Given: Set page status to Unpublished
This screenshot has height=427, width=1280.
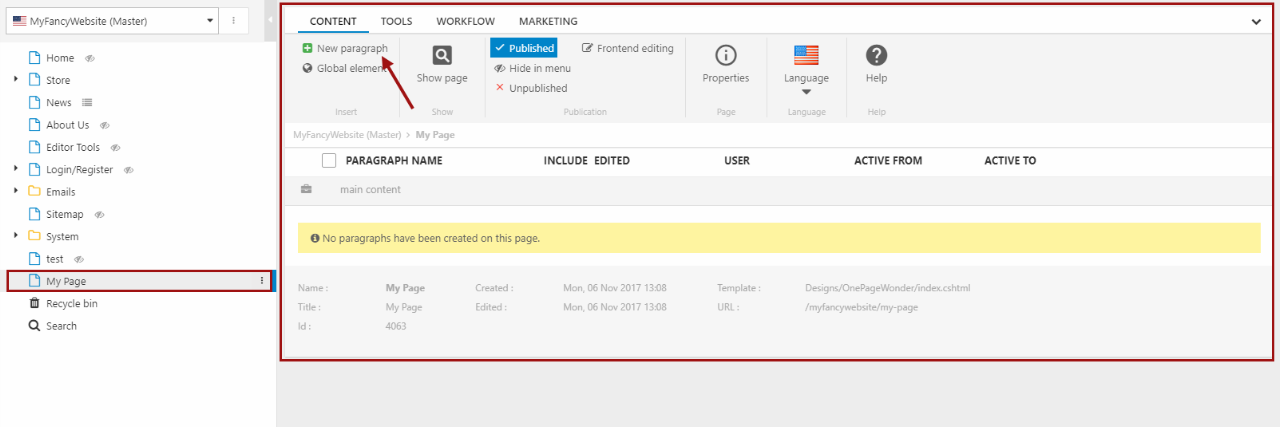Looking at the screenshot, I should (x=531, y=88).
